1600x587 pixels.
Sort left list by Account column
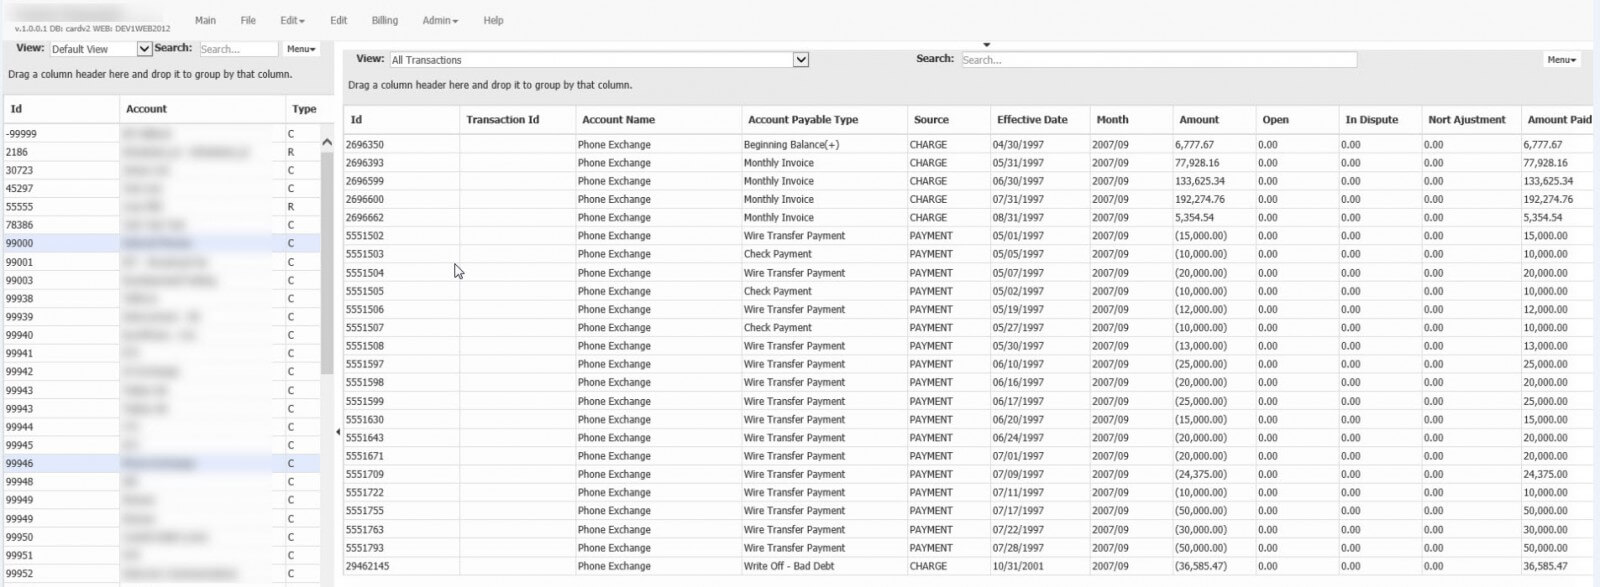click(201, 109)
